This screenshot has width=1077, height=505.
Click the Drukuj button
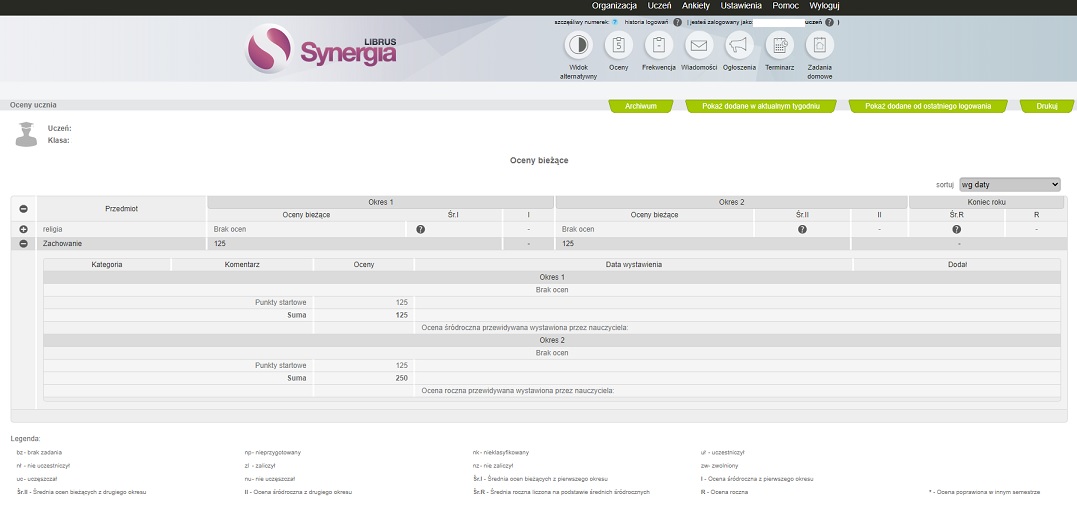click(x=1047, y=106)
